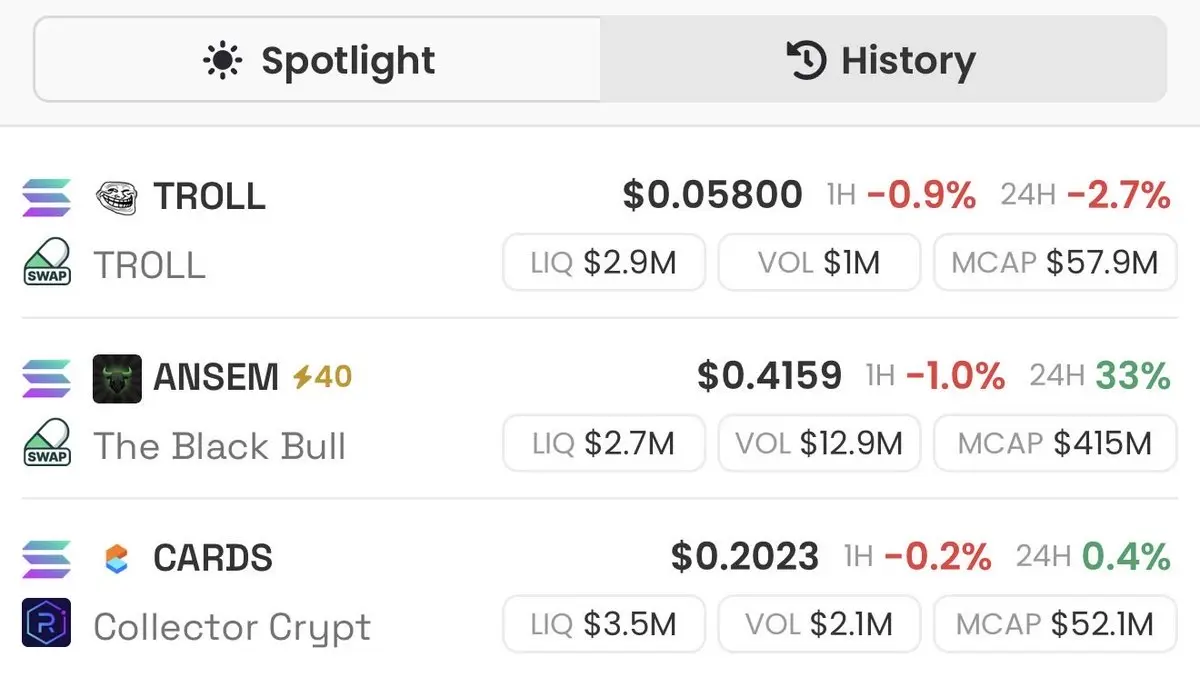Click the TROLL LIQ $2.9M badge

[604, 263]
